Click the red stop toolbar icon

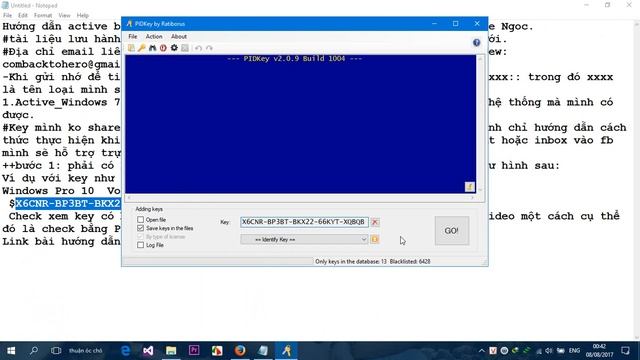[x=163, y=48]
